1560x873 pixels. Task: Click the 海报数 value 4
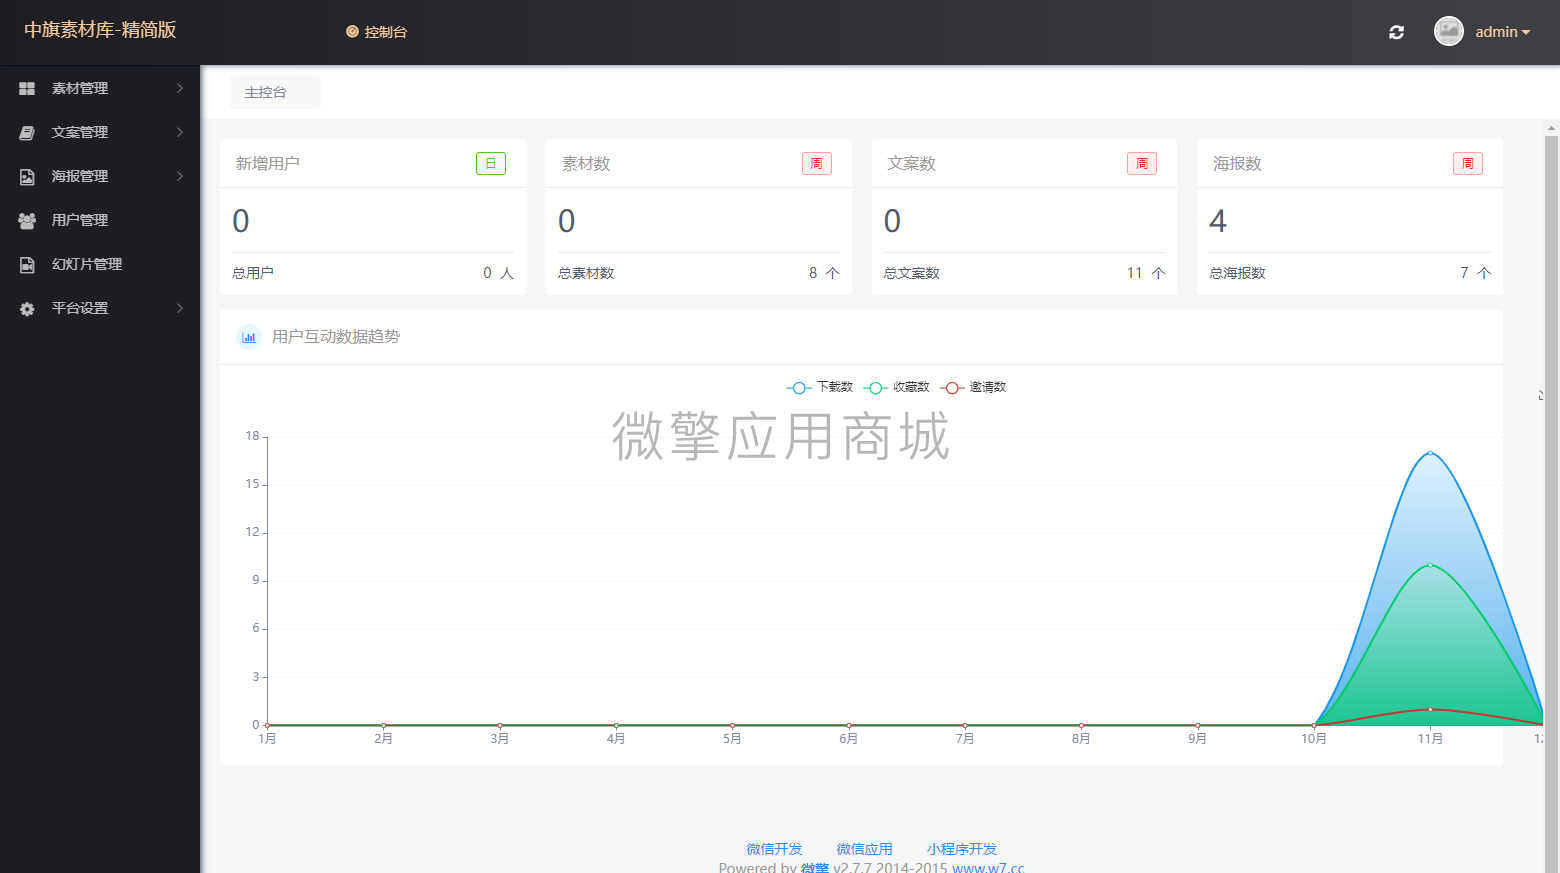(x=1218, y=221)
